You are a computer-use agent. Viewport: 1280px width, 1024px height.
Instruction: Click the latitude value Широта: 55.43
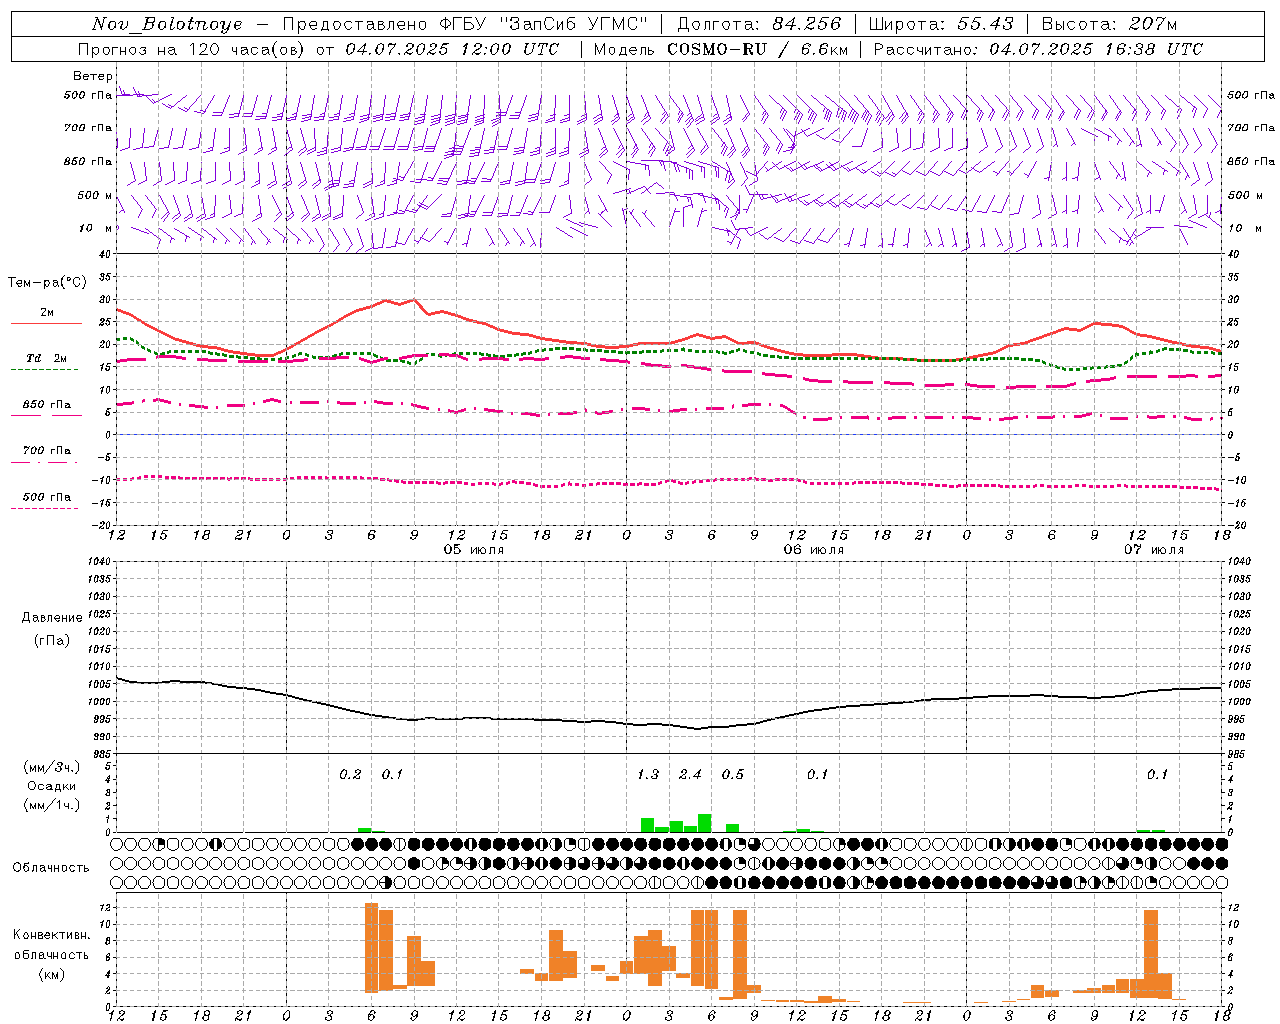pos(941,24)
